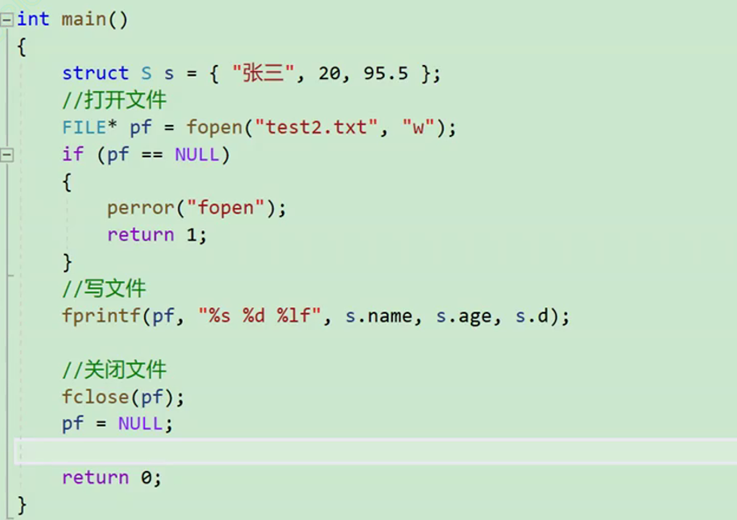Click the 's.d' argument

(532, 316)
